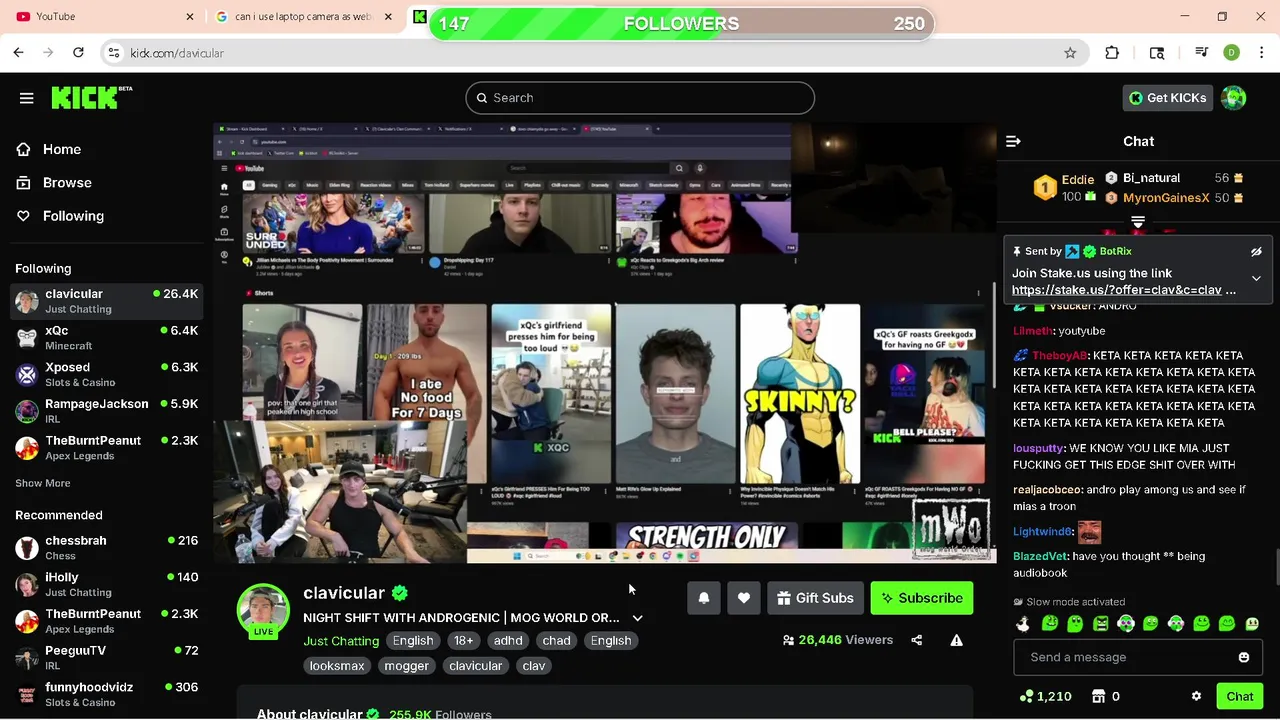
Task: Open the shop icon next to 0
Action: pos(1098,696)
